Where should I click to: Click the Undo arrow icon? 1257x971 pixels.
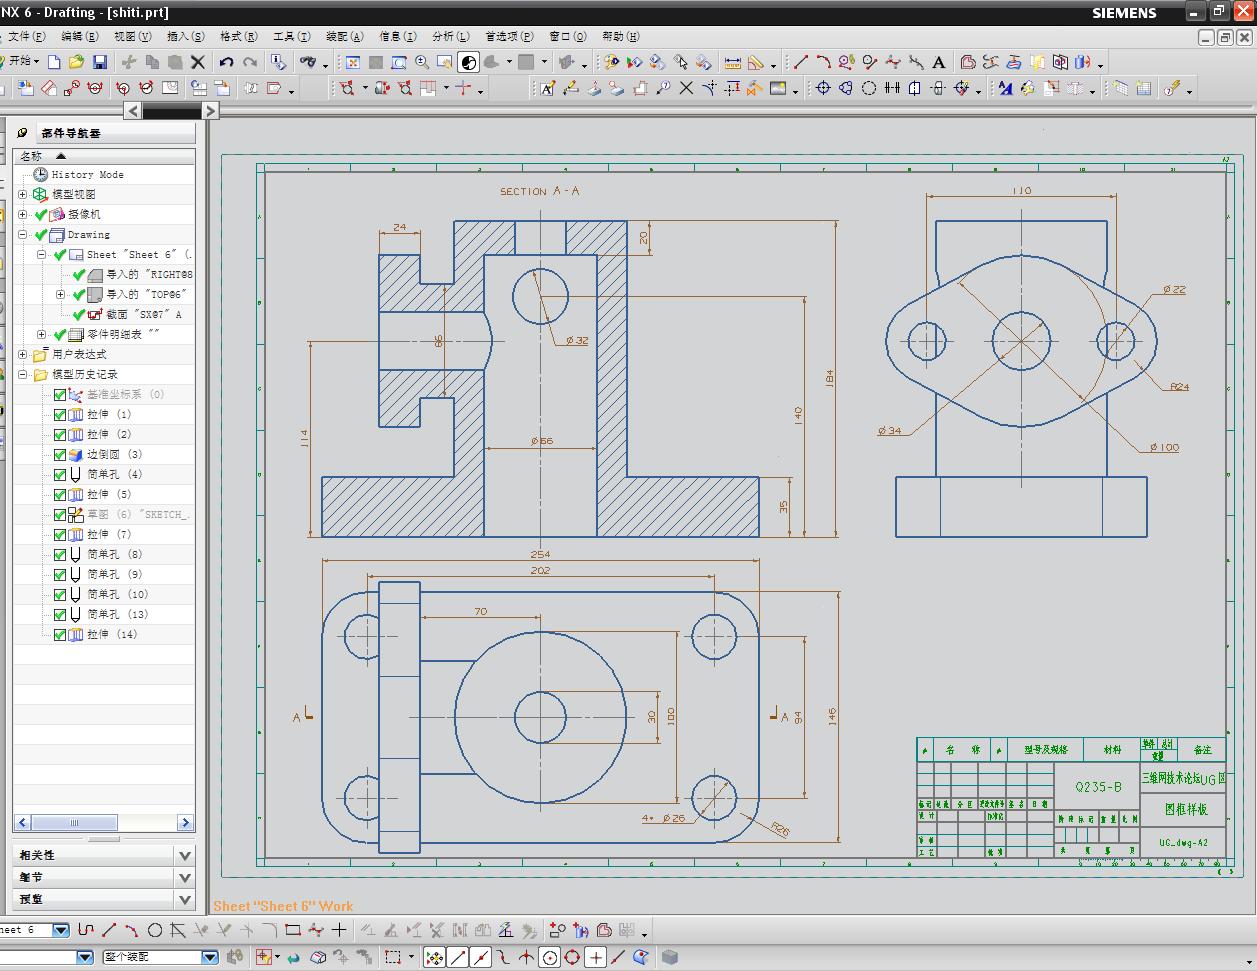[227, 62]
